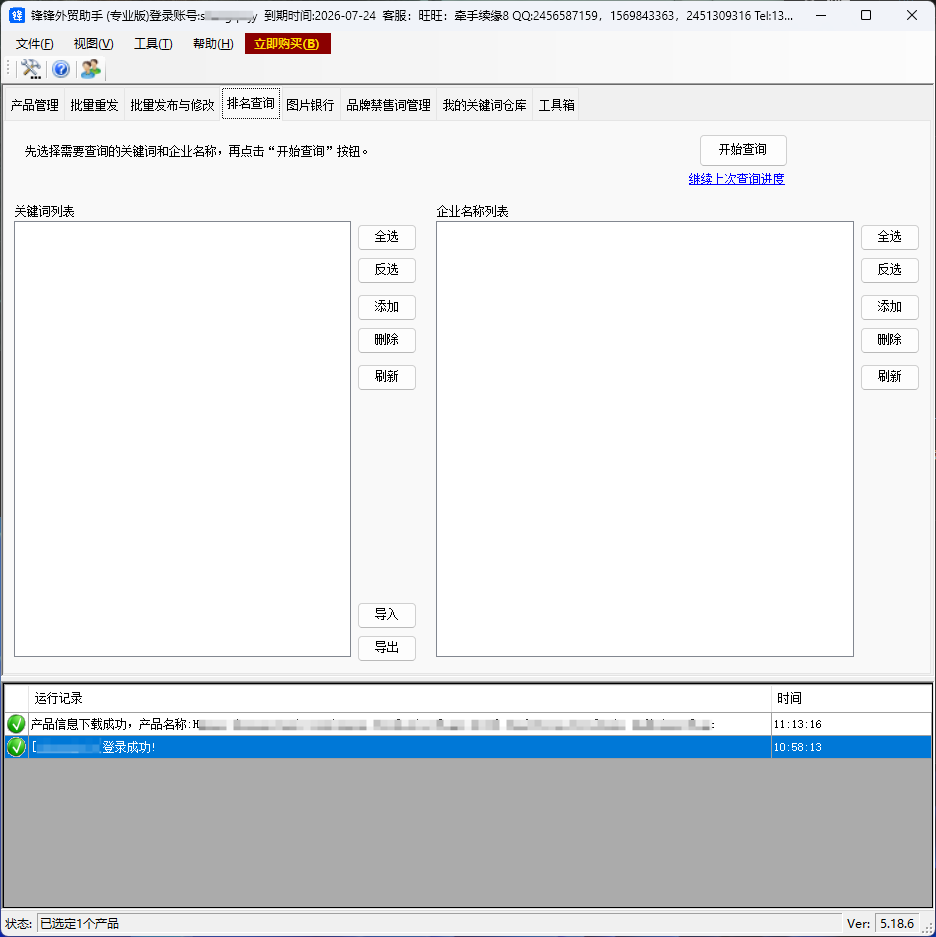Click the blue help question mark icon
Viewport: 936px width, 937px height.
61,69
